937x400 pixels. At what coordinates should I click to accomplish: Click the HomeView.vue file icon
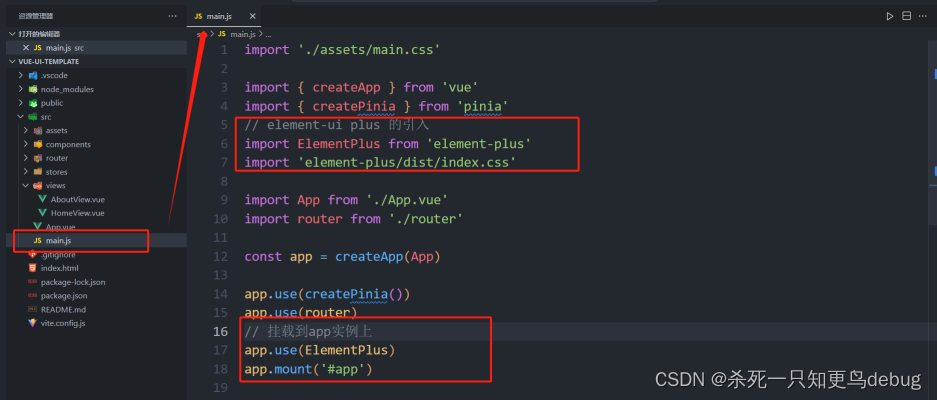click(x=41, y=213)
